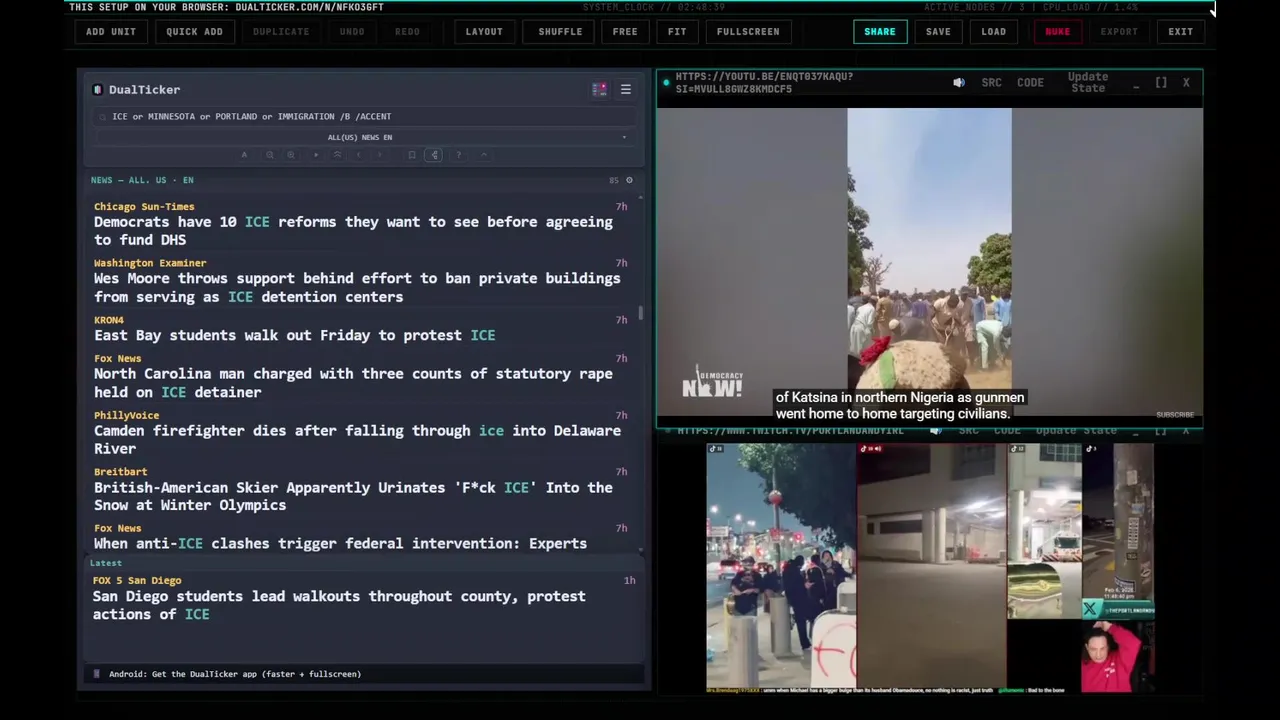Click the Twitch unit URL text
Image resolution: width=1280 pixels, height=720 pixels.
pyautogui.click(x=790, y=431)
